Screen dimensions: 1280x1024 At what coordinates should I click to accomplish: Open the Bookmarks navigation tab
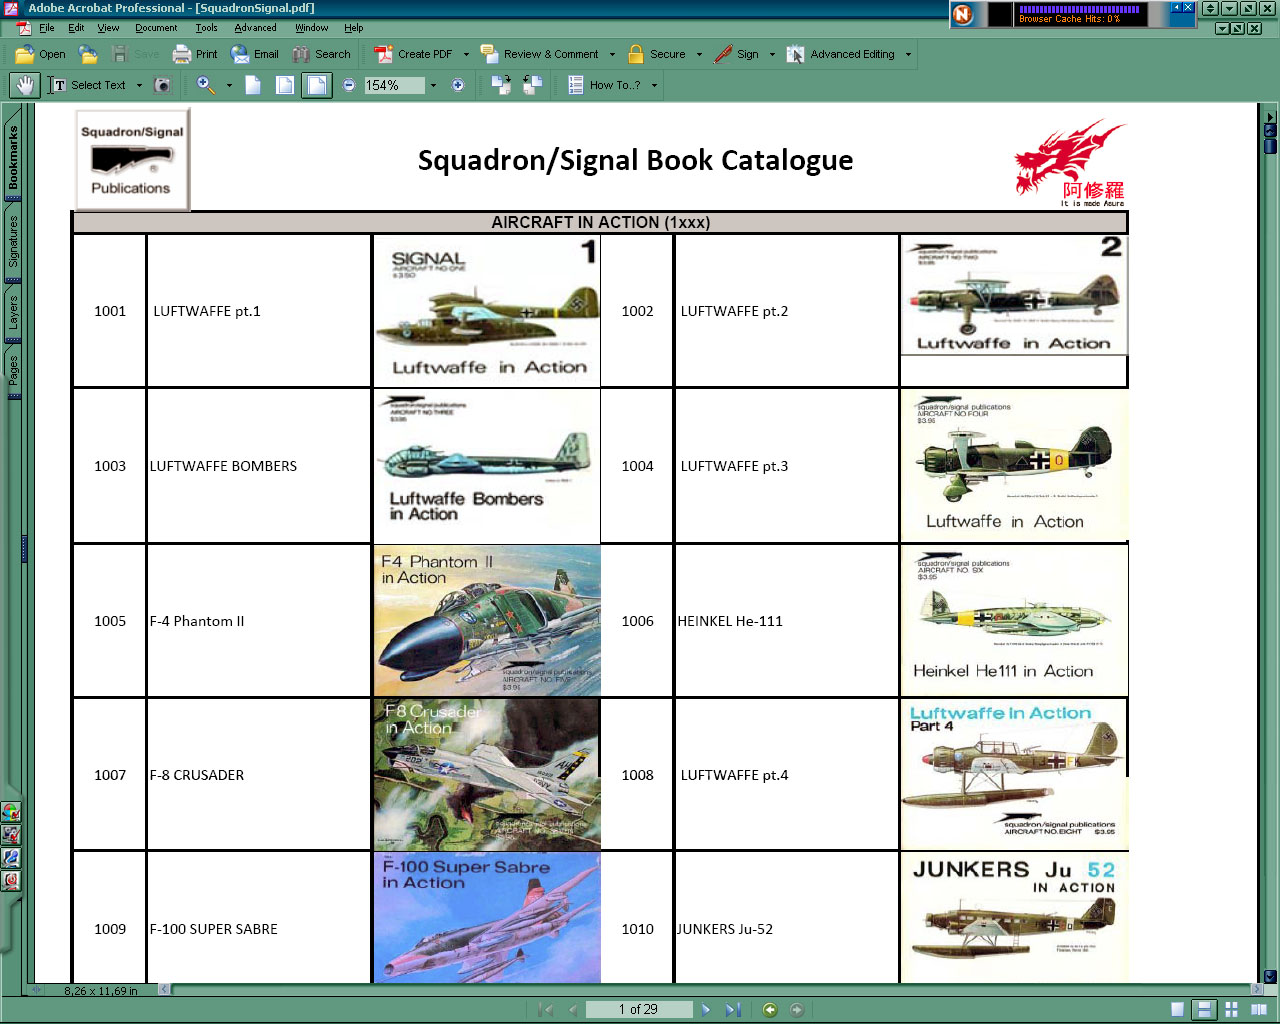click(13, 157)
